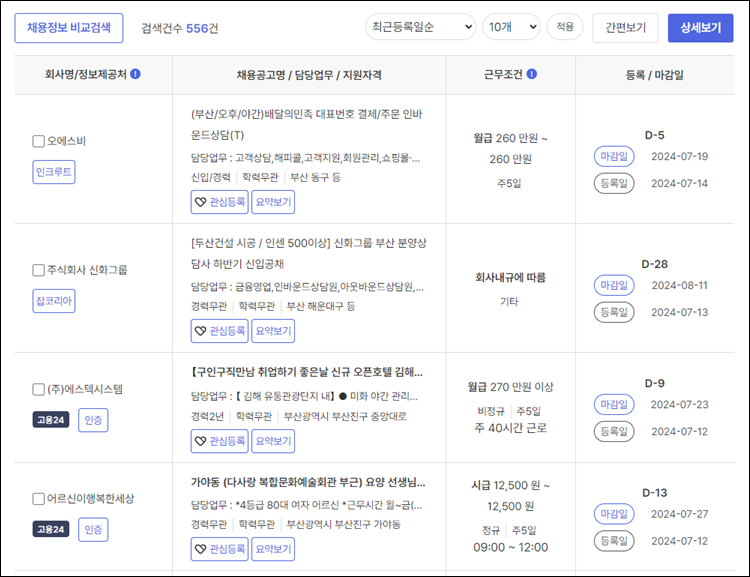The height and width of the screenshot is (577, 750).
Task: Click the D-13 deadline label
Action: pos(654,493)
